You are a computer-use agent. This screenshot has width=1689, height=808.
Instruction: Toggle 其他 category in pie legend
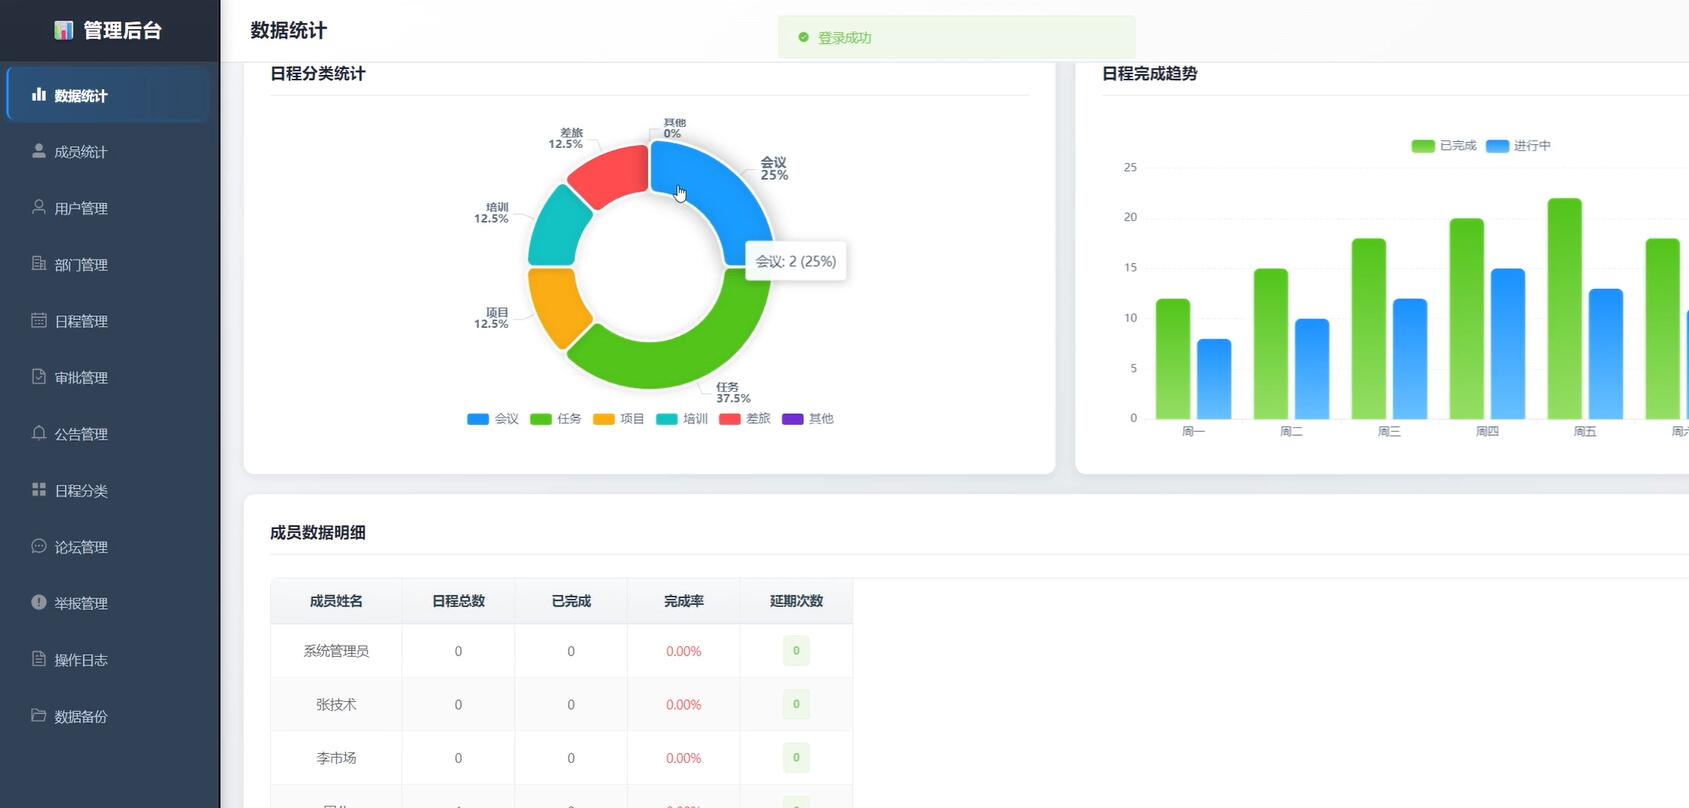pos(808,419)
